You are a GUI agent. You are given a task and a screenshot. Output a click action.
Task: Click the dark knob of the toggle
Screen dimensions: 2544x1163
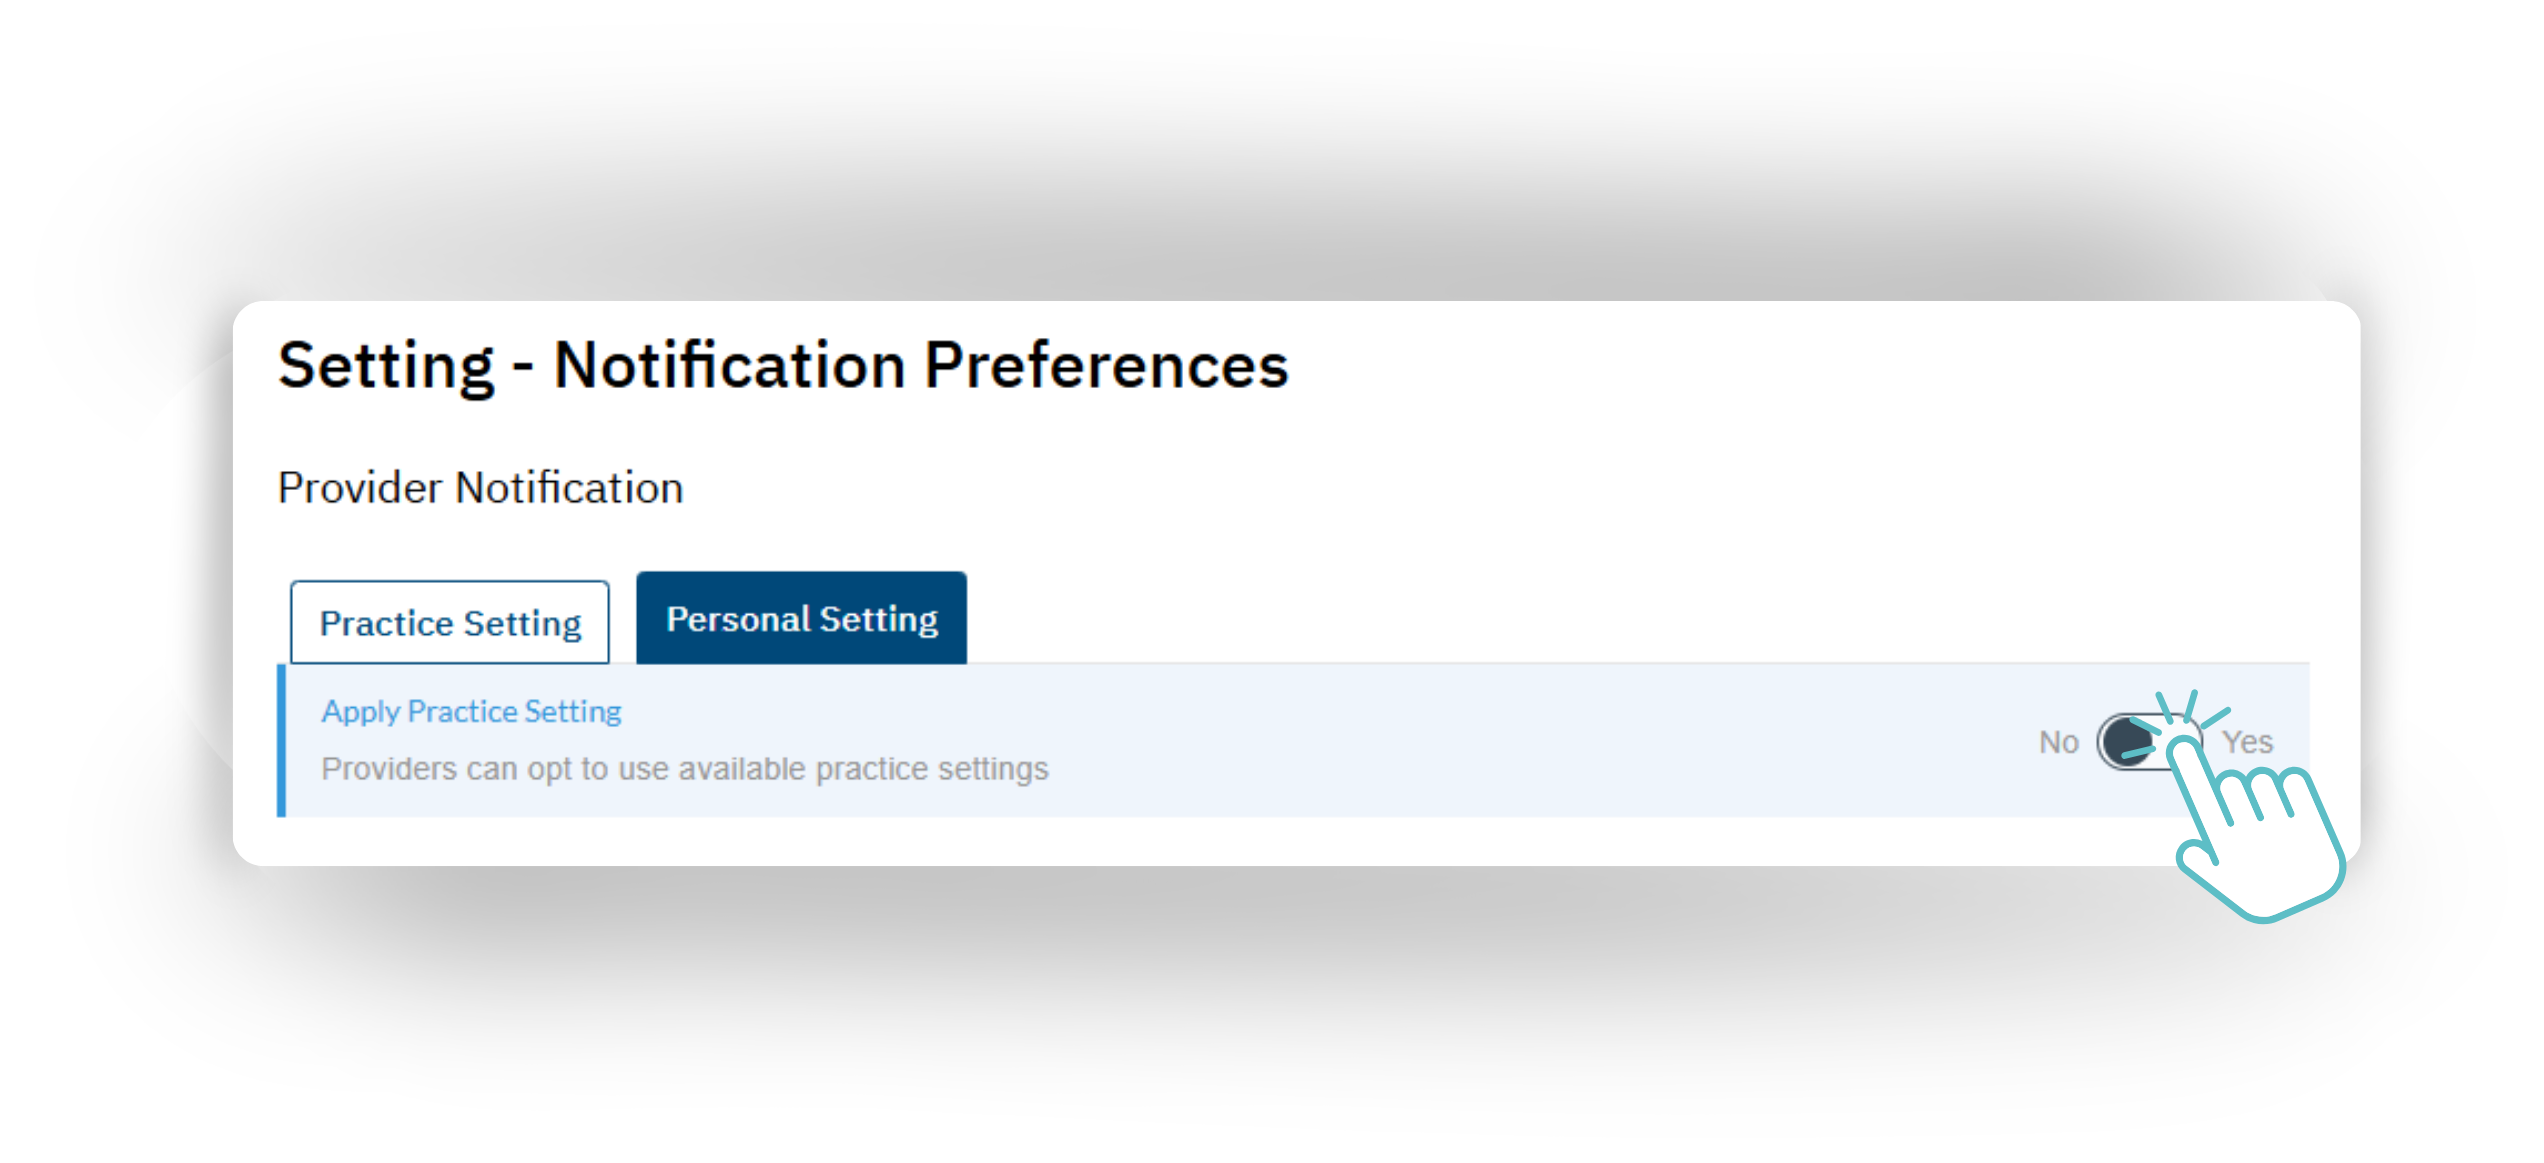click(x=2124, y=742)
